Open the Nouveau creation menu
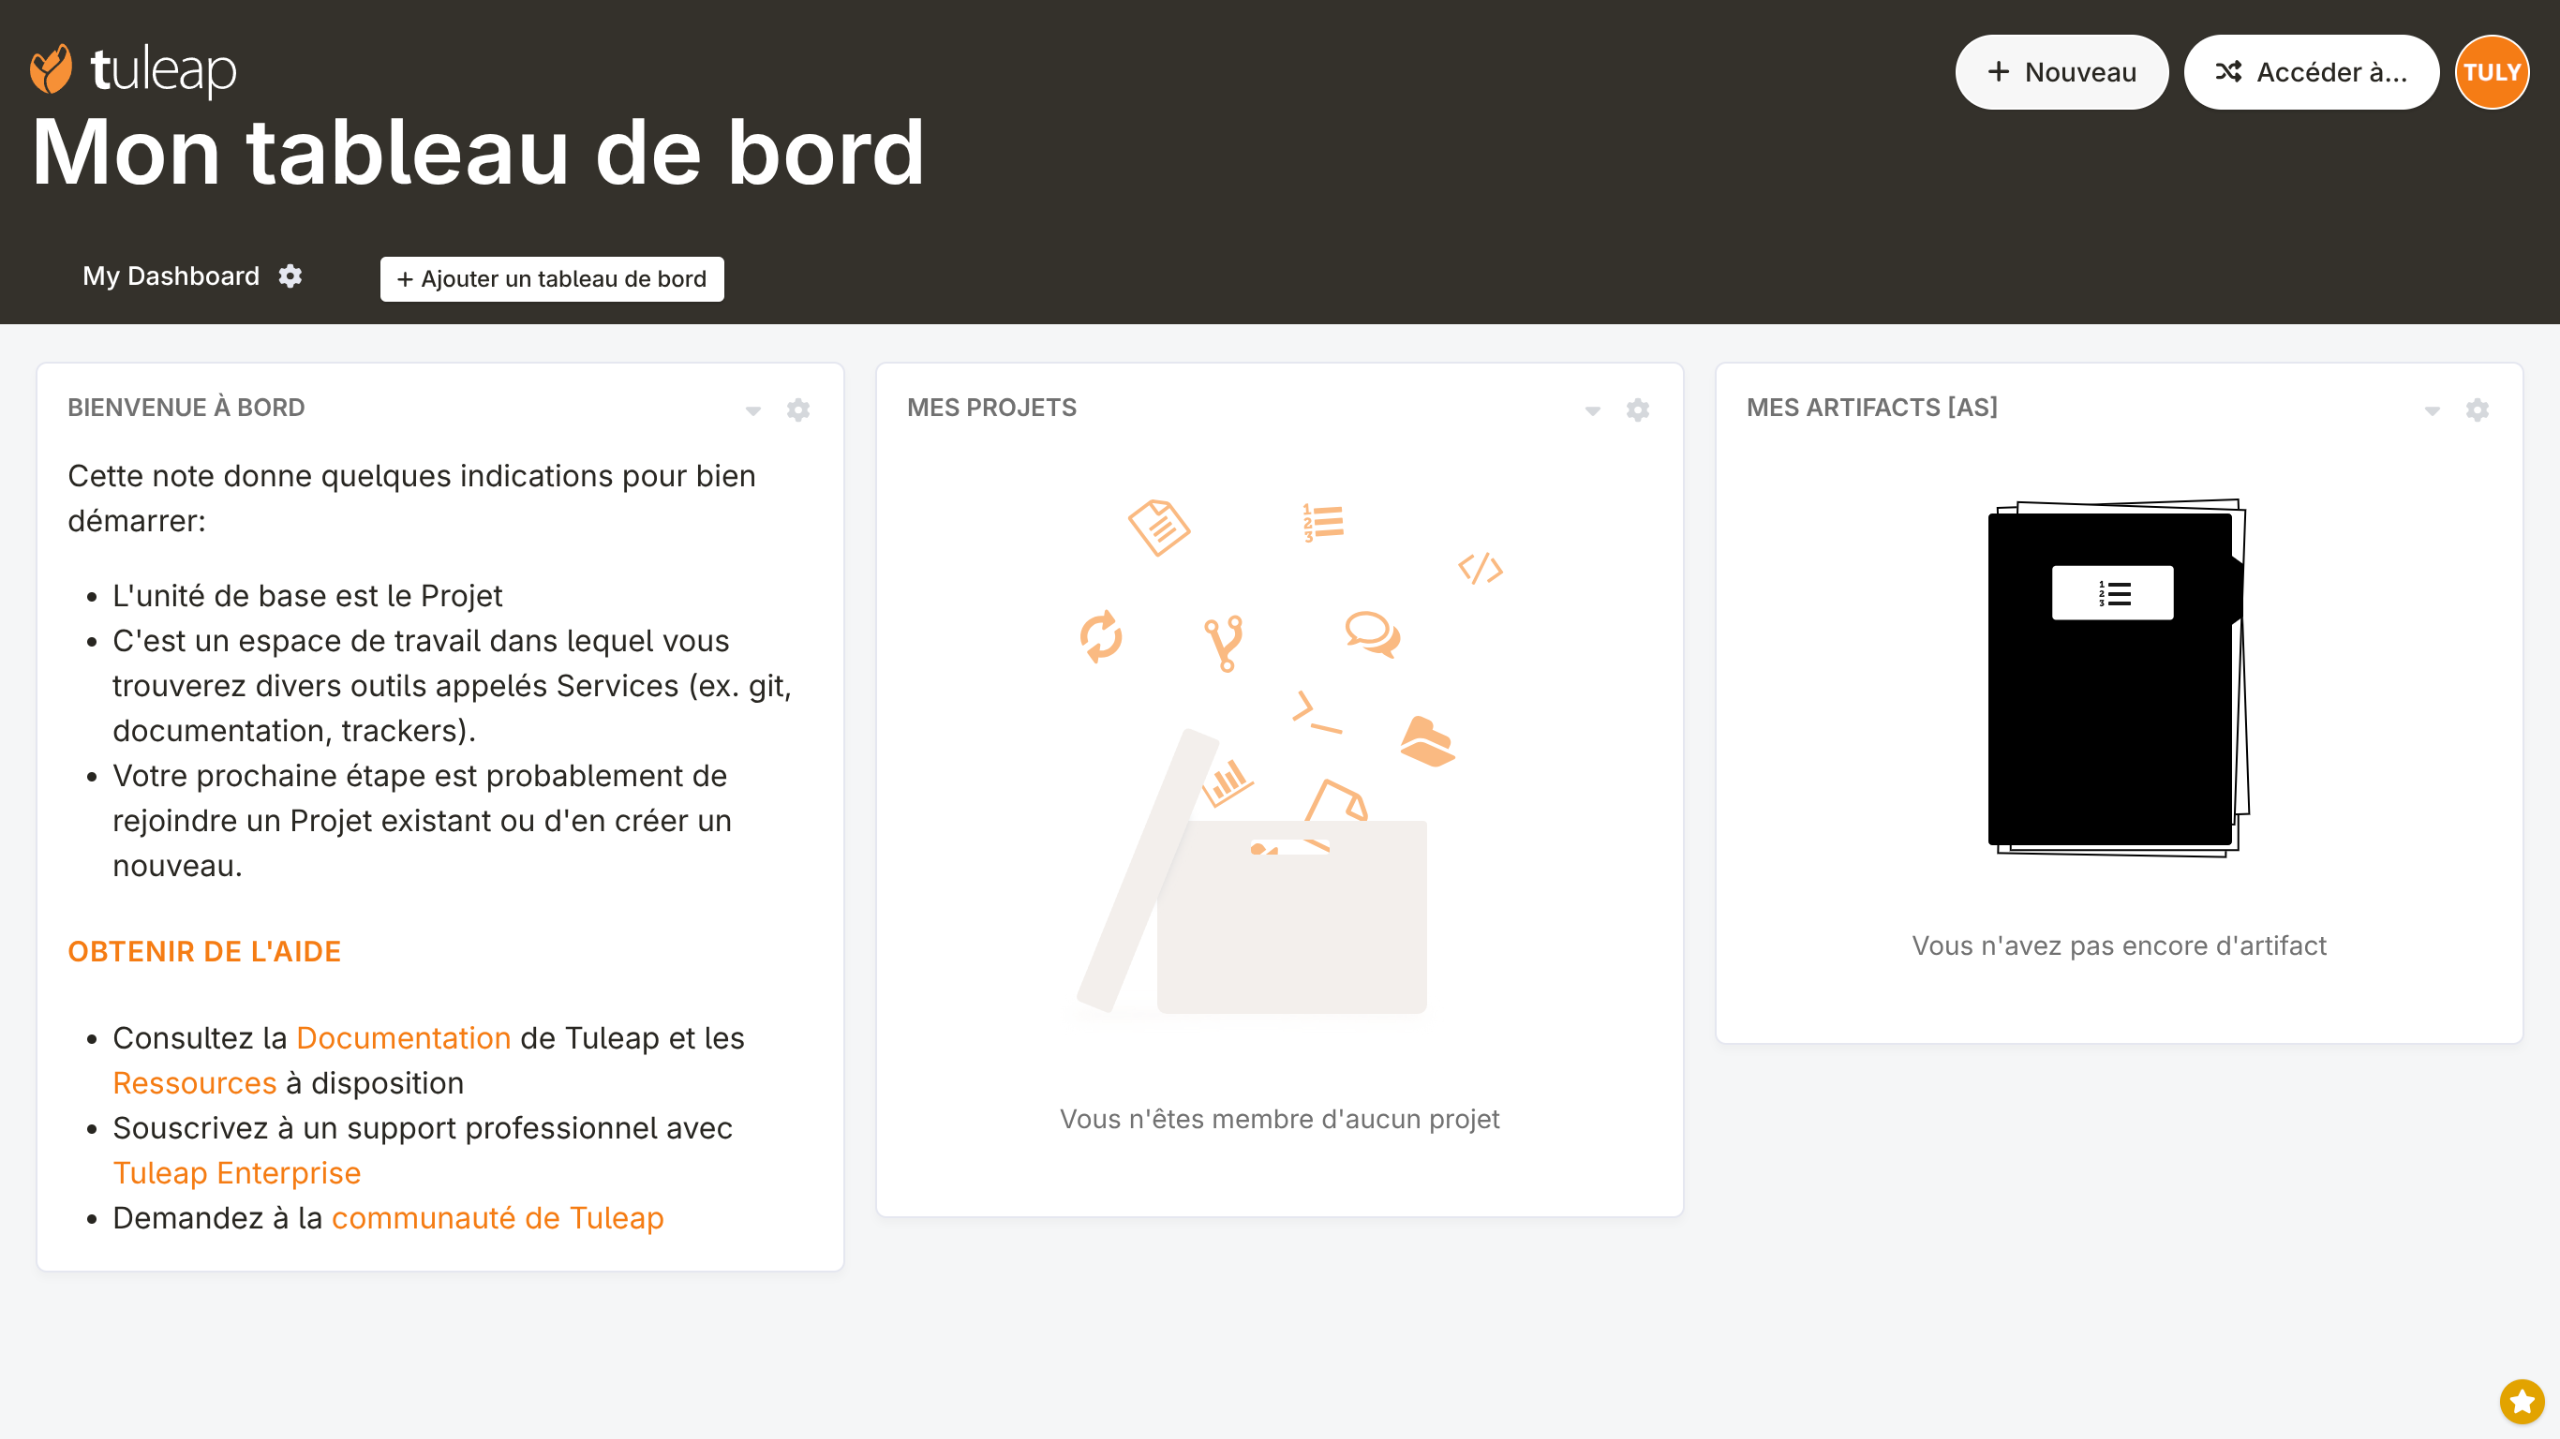The image size is (2560, 1439). [2061, 72]
